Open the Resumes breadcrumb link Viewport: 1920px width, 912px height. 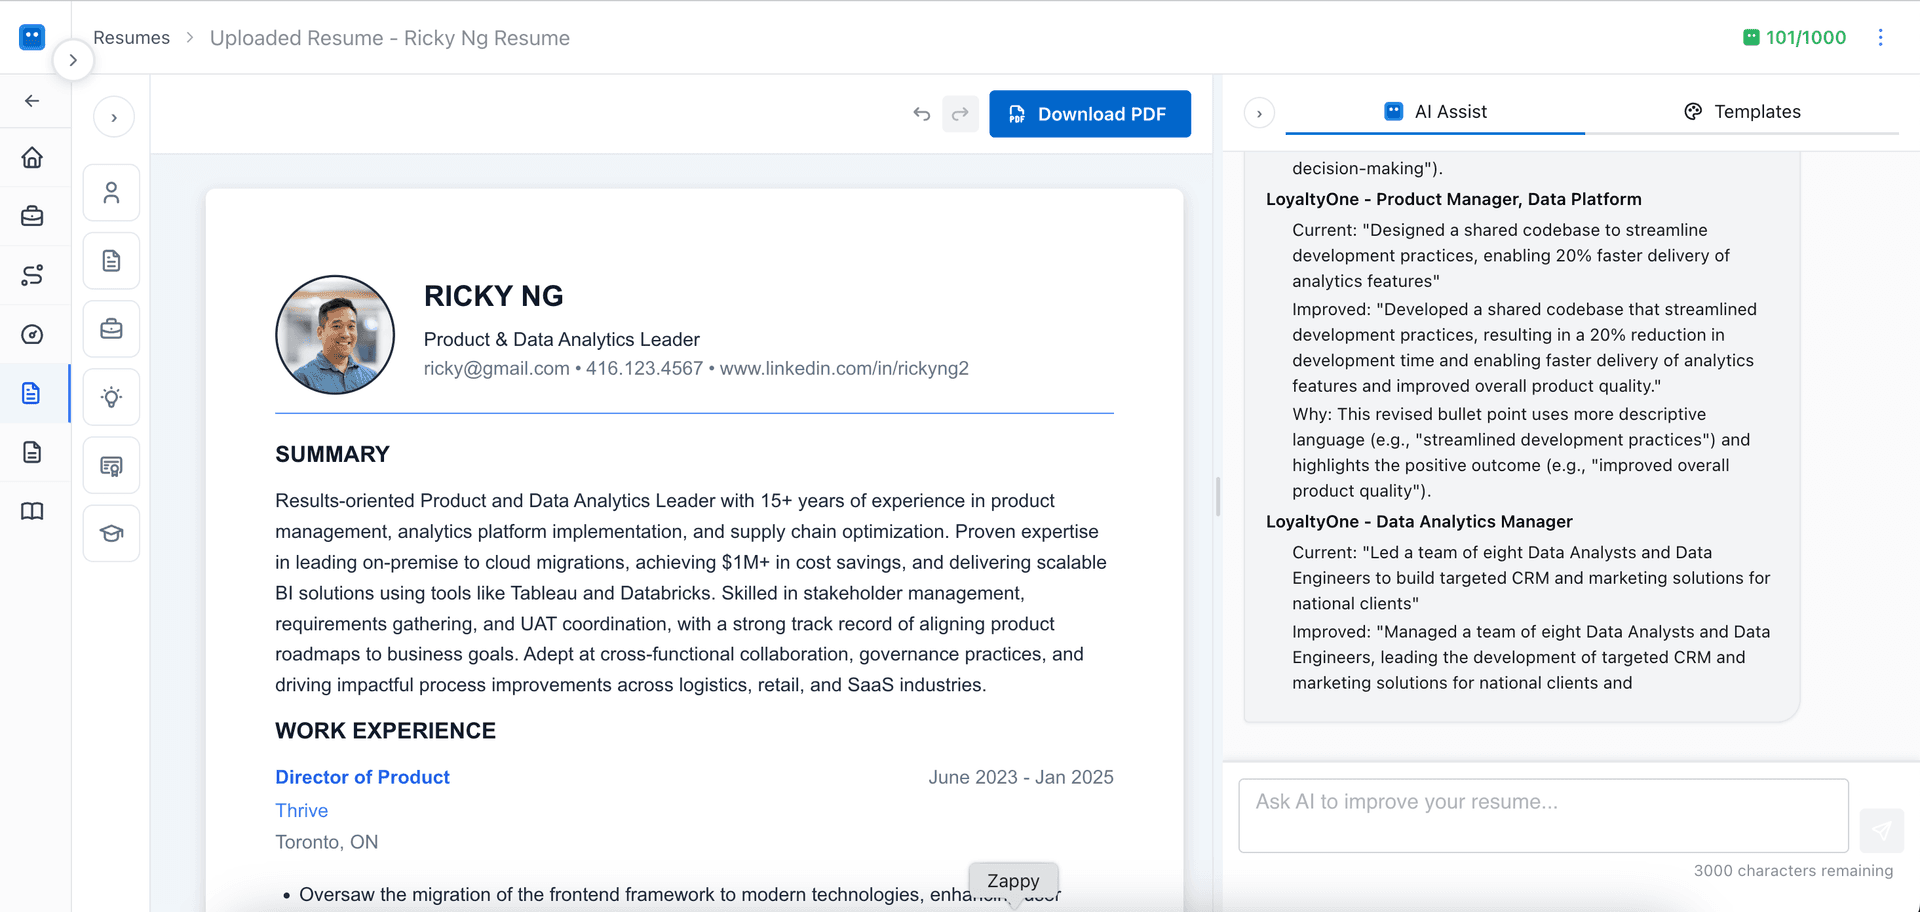coord(131,37)
